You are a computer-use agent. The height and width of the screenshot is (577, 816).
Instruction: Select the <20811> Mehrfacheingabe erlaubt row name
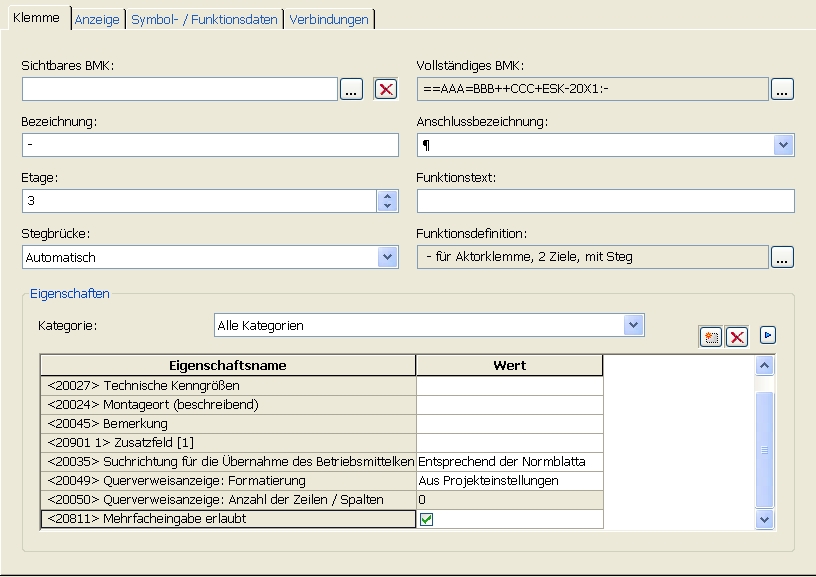(x=228, y=519)
